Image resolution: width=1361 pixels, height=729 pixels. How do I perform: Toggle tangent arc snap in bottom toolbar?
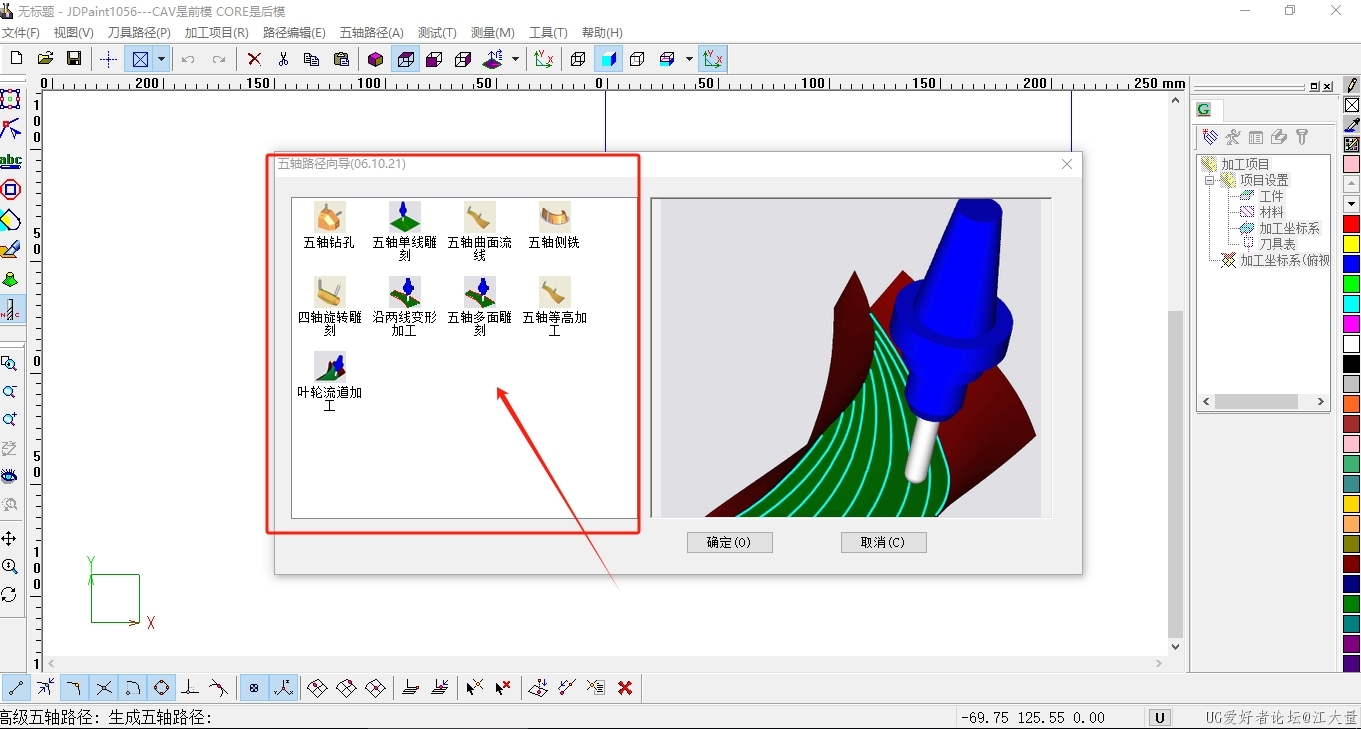(x=132, y=688)
